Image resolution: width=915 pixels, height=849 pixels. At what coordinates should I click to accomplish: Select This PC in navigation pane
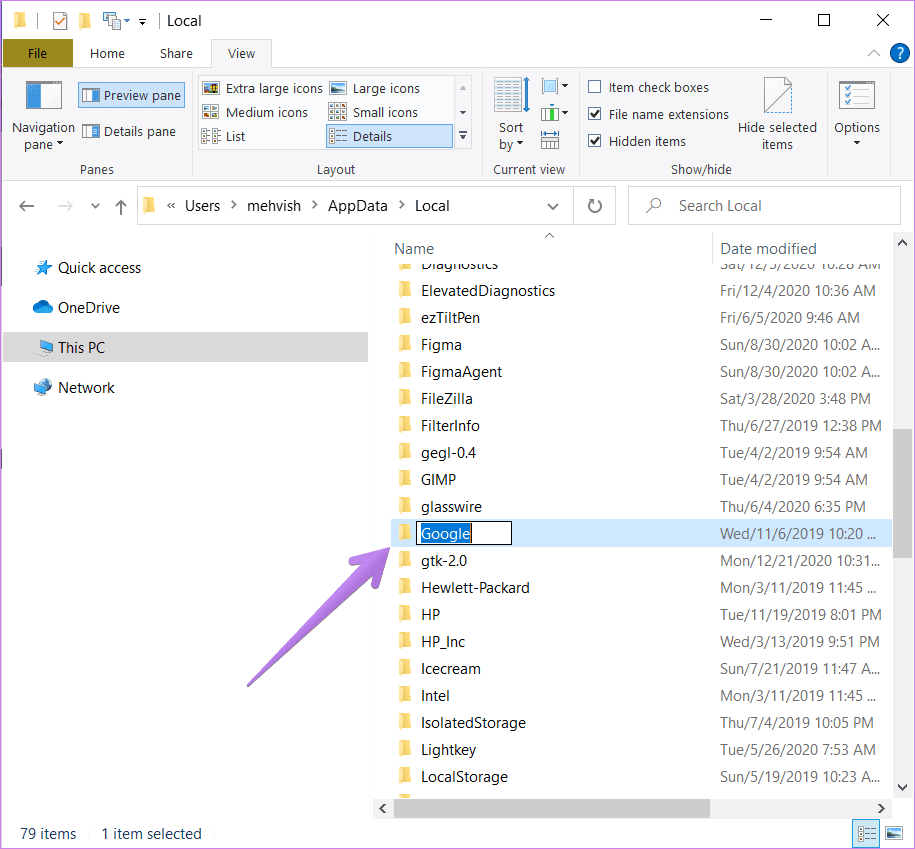click(186, 347)
